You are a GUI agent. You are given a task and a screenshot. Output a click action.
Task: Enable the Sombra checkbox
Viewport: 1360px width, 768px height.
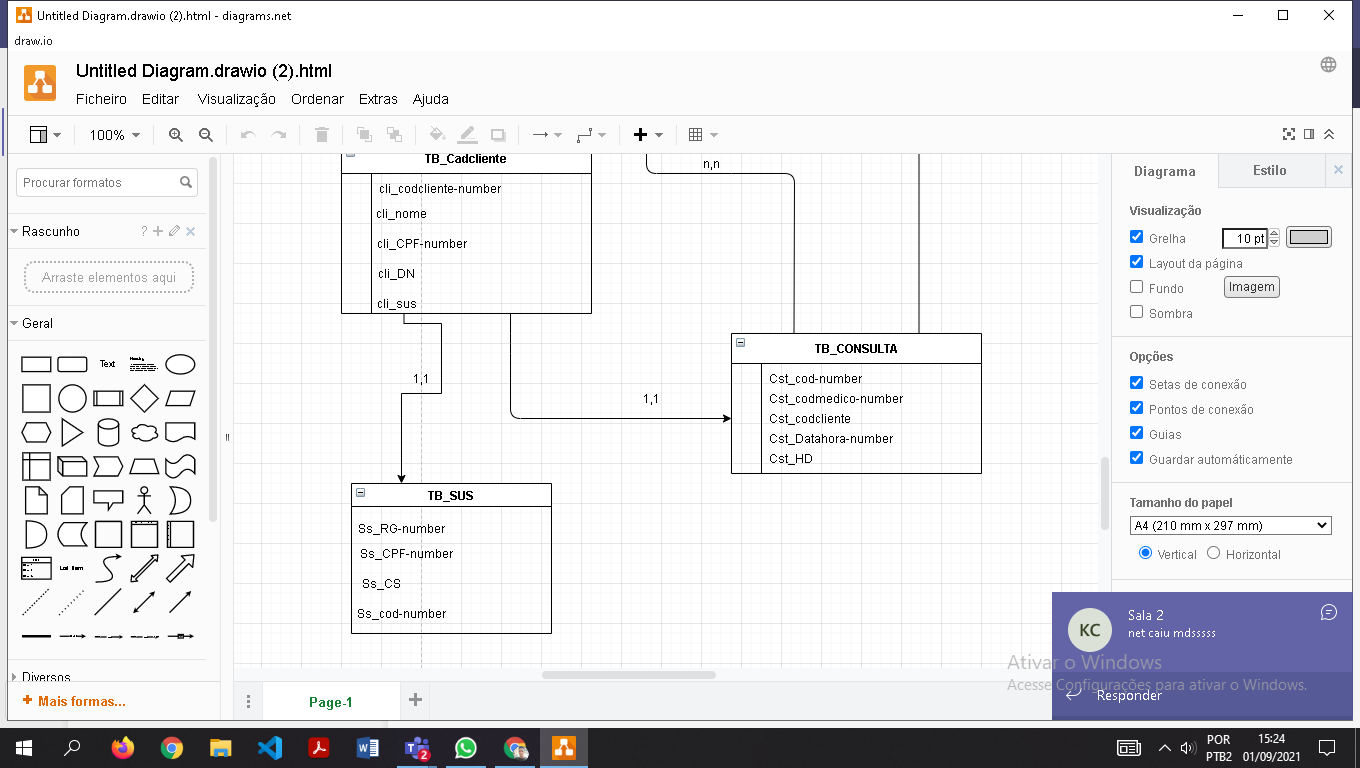(x=1136, y=312)
